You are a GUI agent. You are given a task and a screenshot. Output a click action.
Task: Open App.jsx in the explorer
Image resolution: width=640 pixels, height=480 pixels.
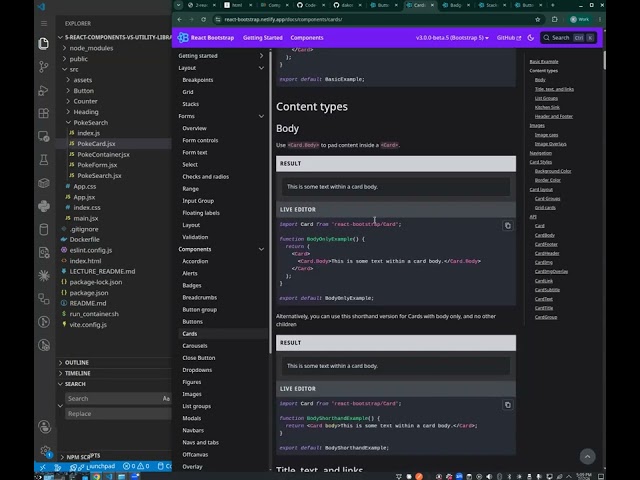coord(84,197)
